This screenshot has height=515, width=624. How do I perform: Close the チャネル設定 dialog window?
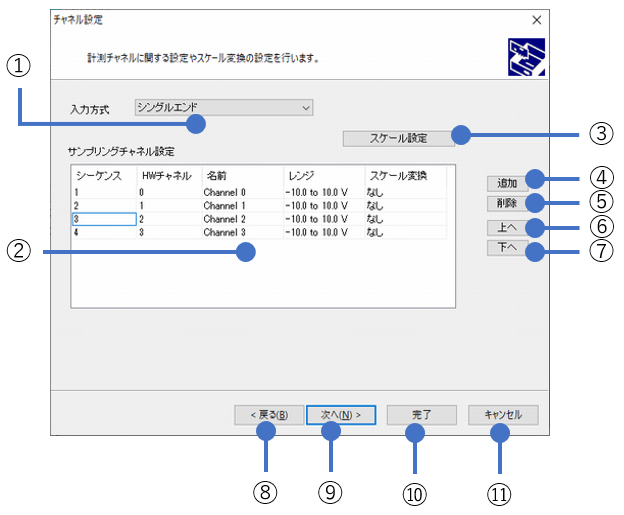point(536,19)
